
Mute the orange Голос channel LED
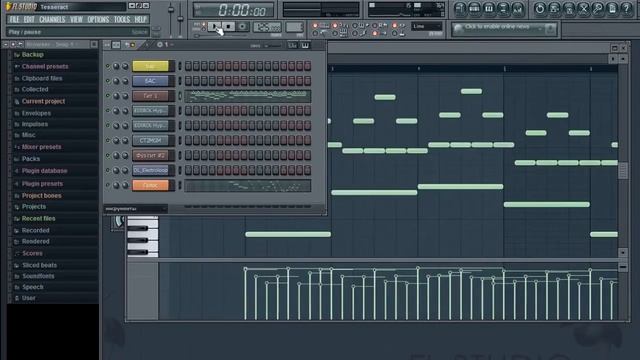(x=108, y=185)
